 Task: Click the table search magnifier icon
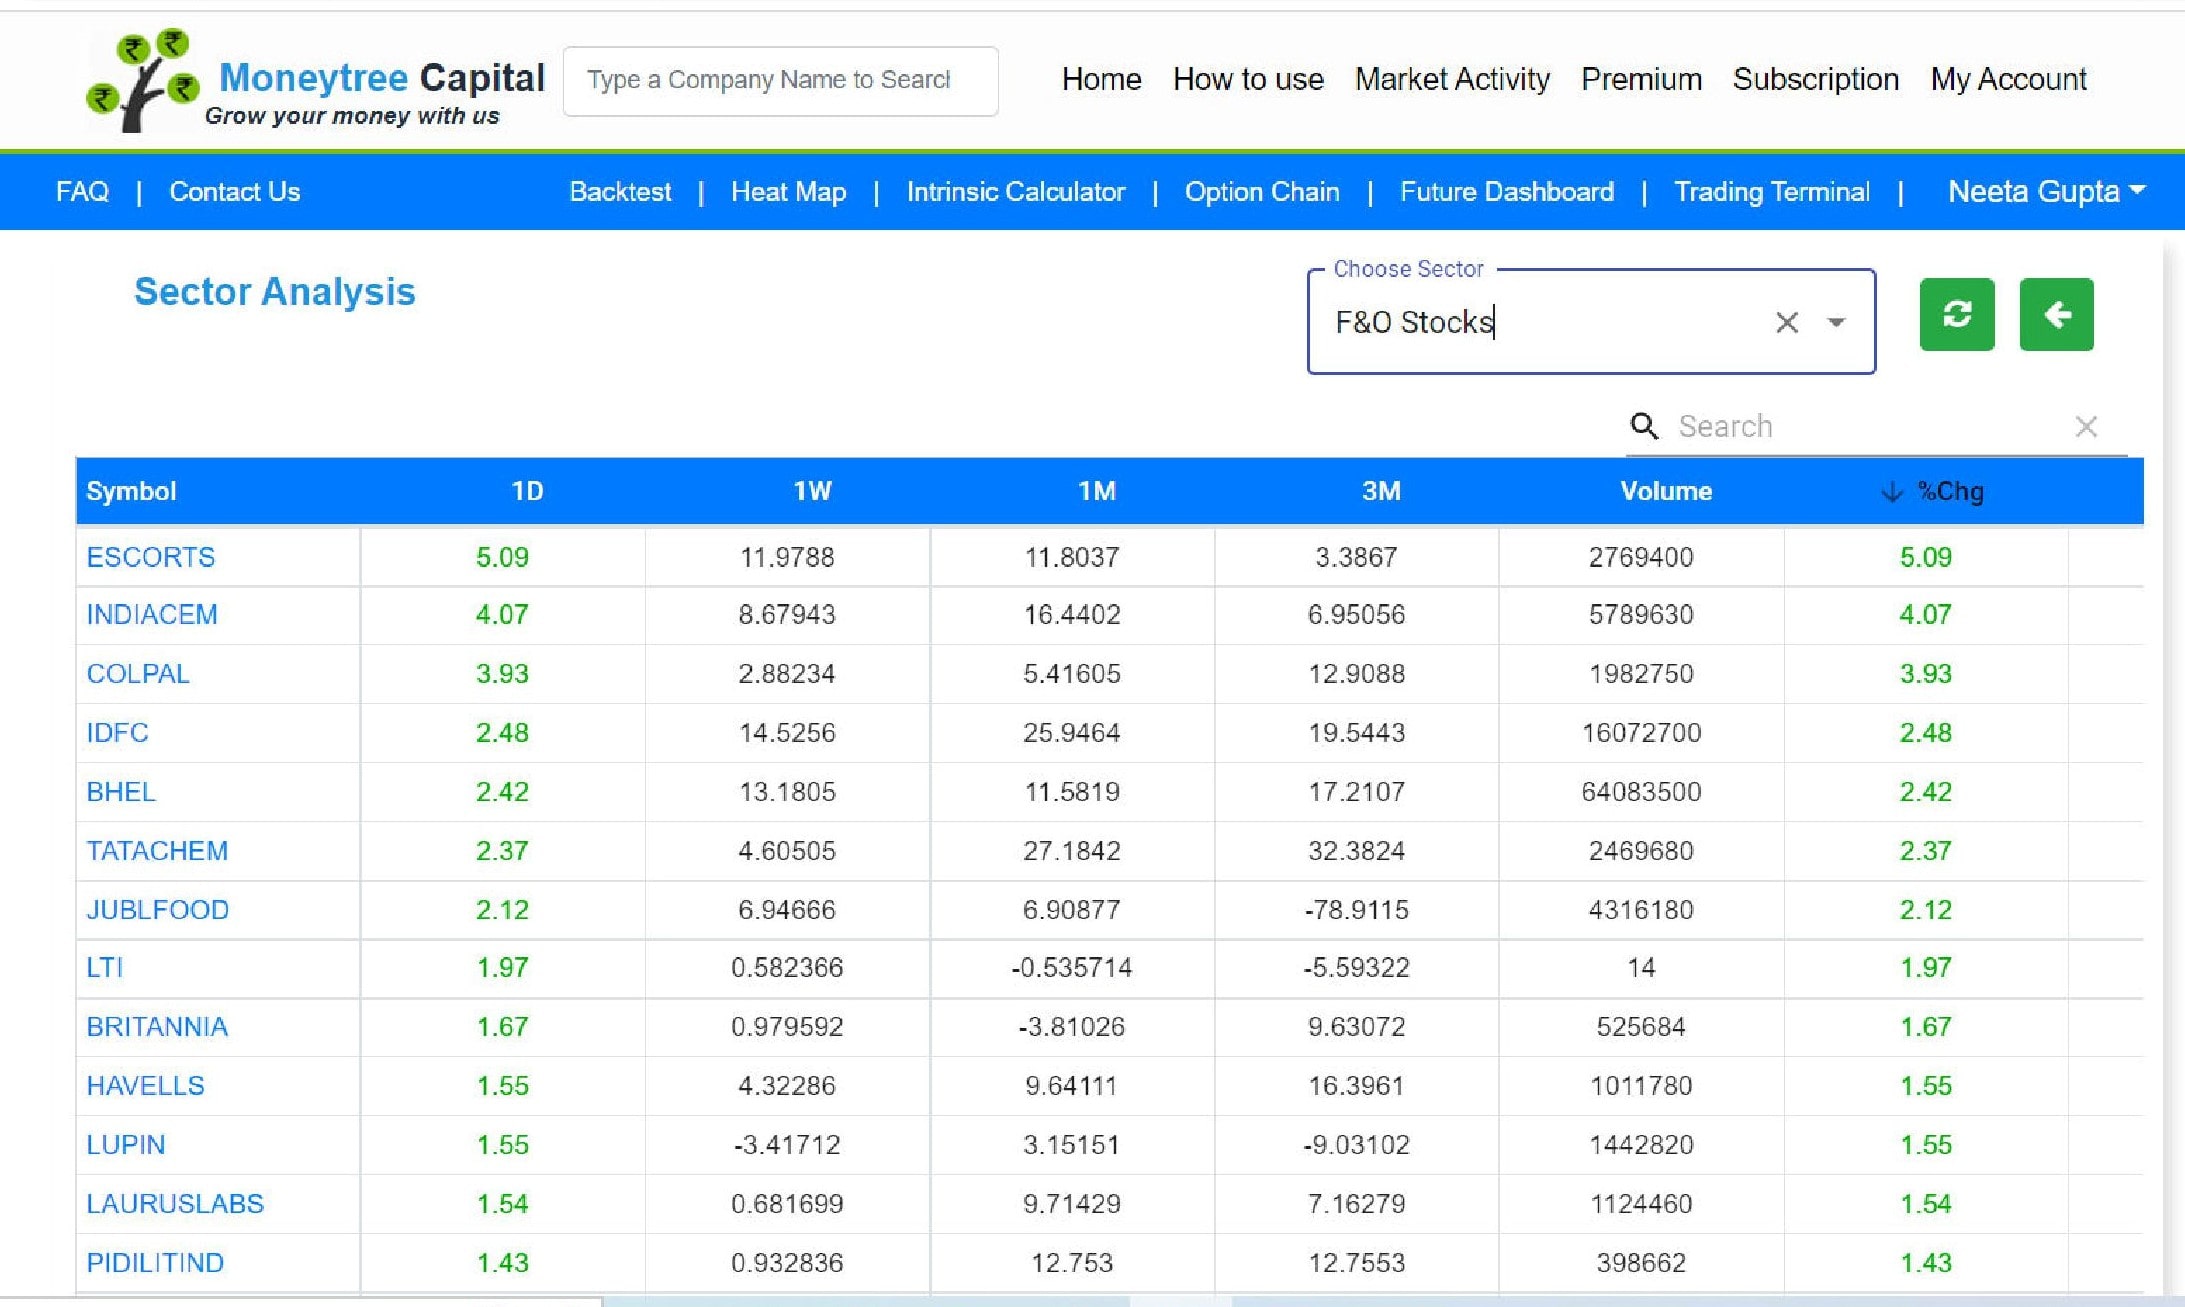(1644, 426)
